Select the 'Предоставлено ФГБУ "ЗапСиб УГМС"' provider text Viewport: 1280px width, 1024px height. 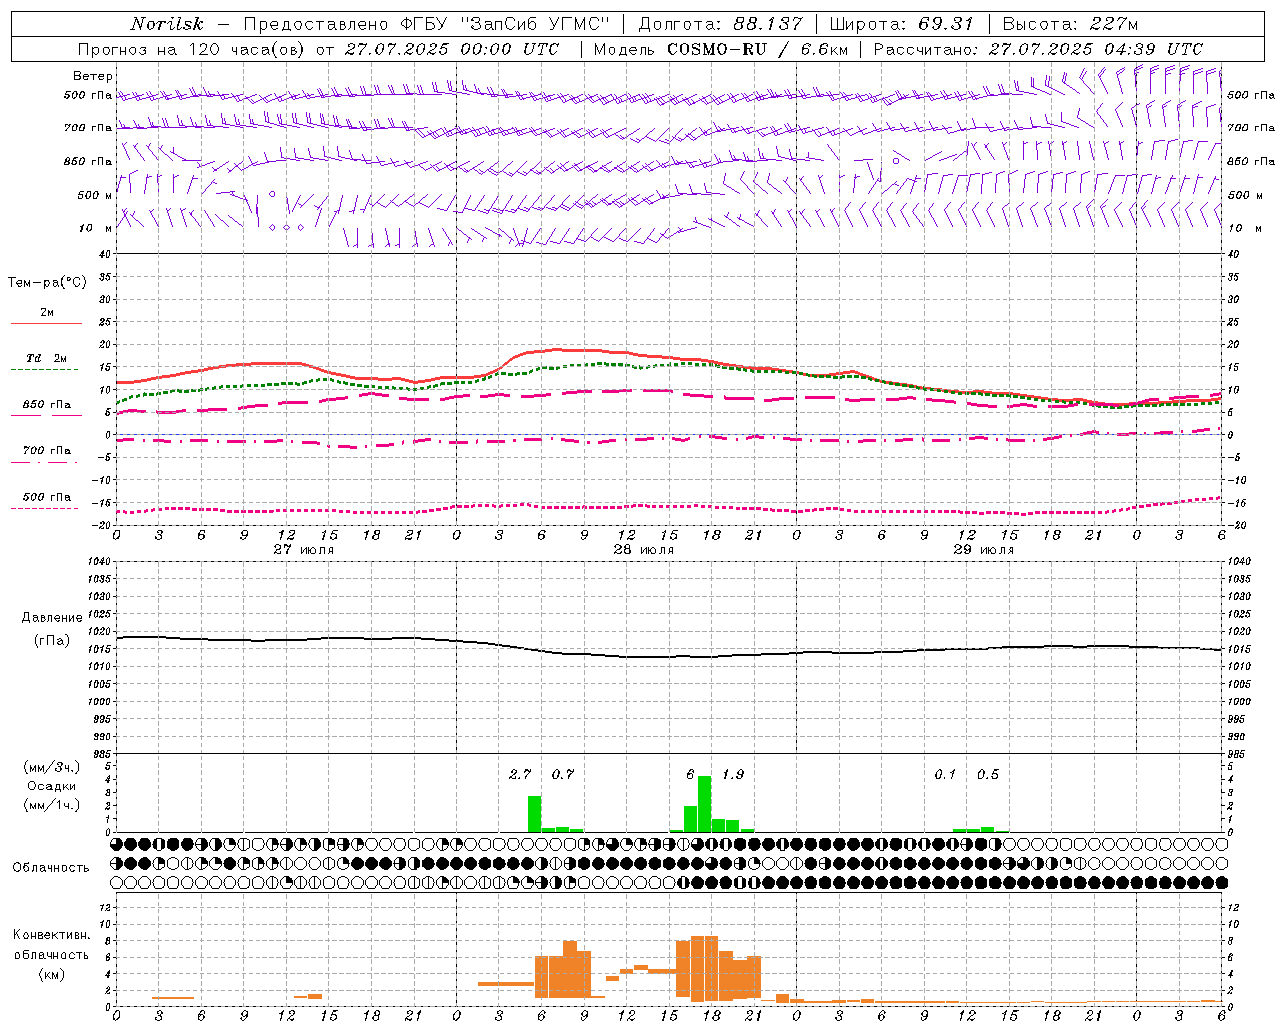pyautogui.click(x=427, y=24)
